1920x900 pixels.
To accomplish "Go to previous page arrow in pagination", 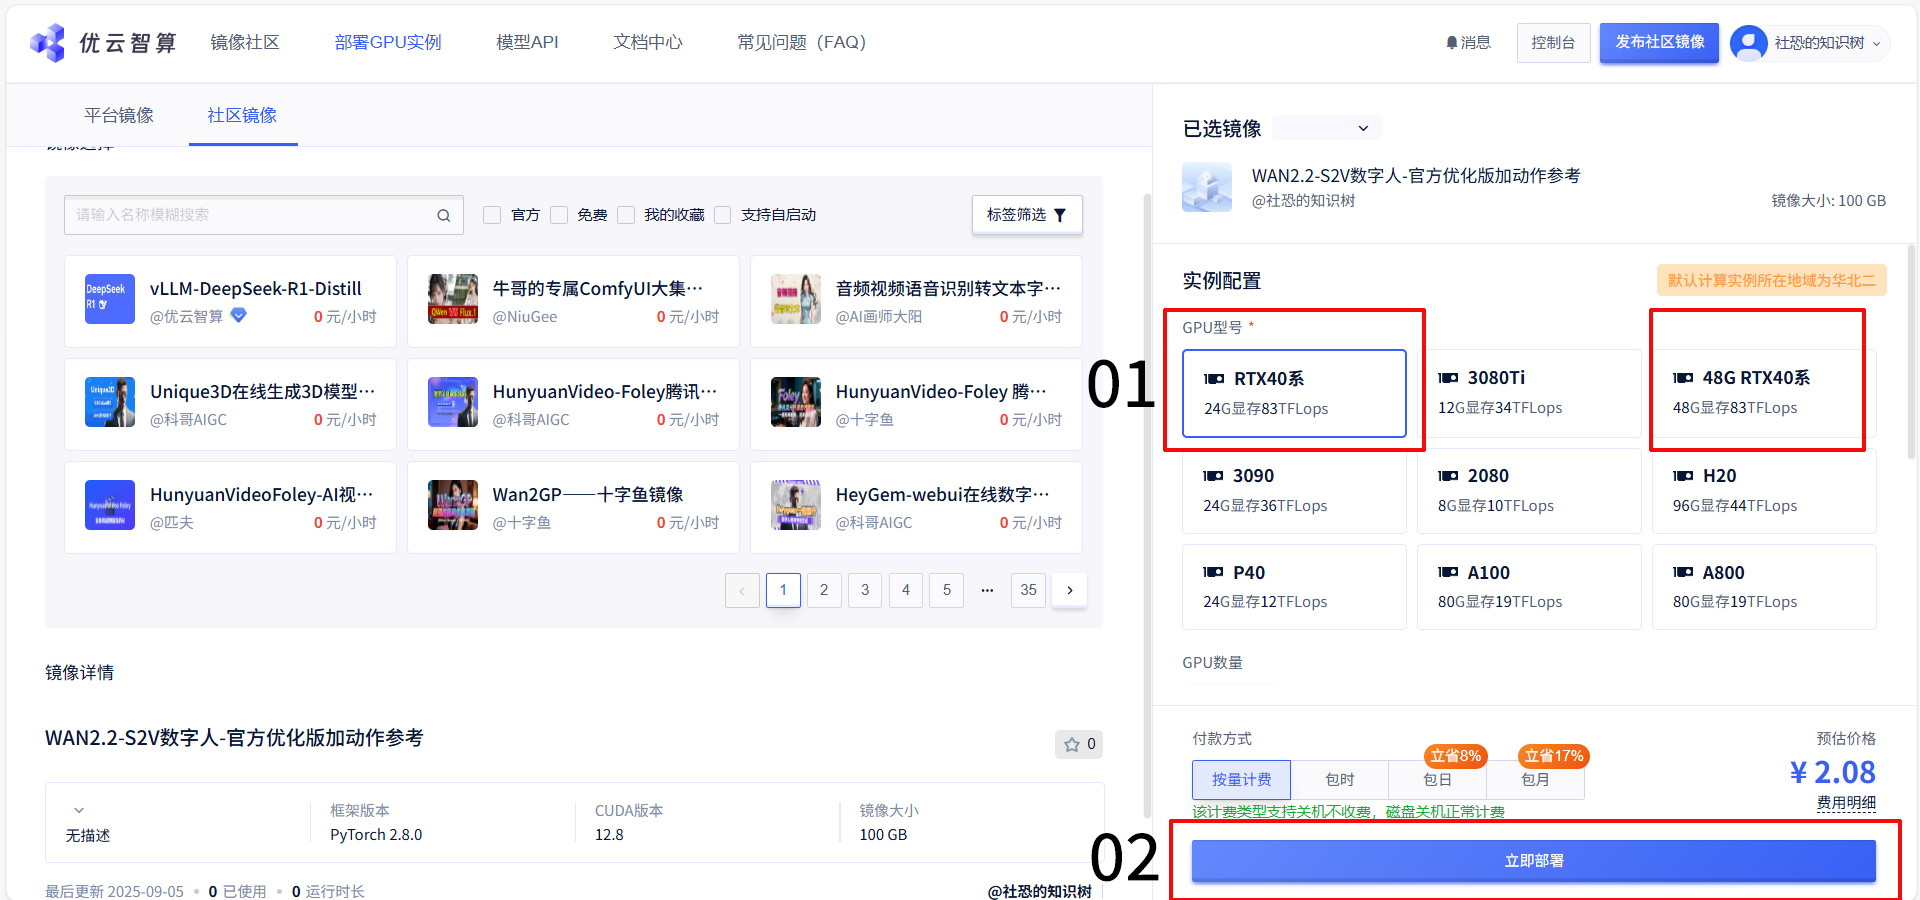I will [742, 590].
